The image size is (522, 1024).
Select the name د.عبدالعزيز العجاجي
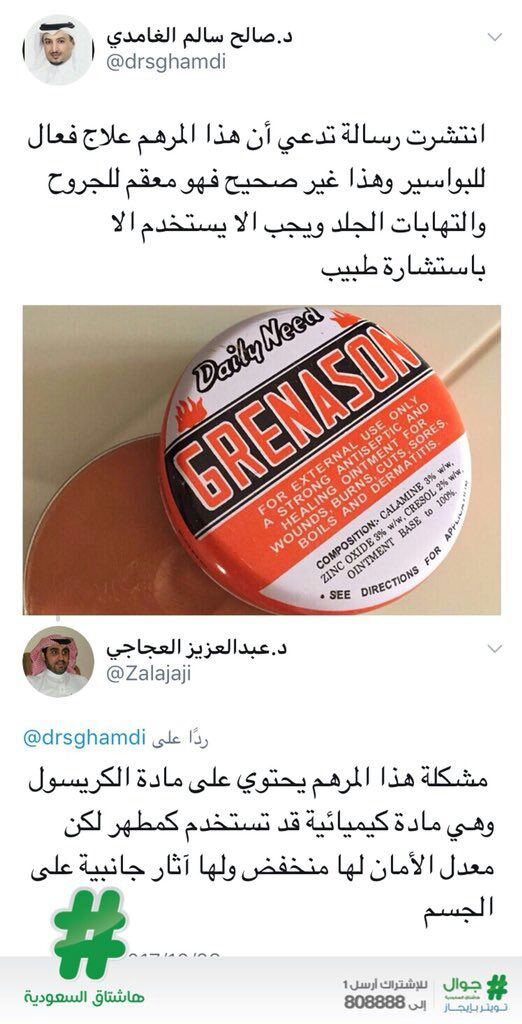196,648
